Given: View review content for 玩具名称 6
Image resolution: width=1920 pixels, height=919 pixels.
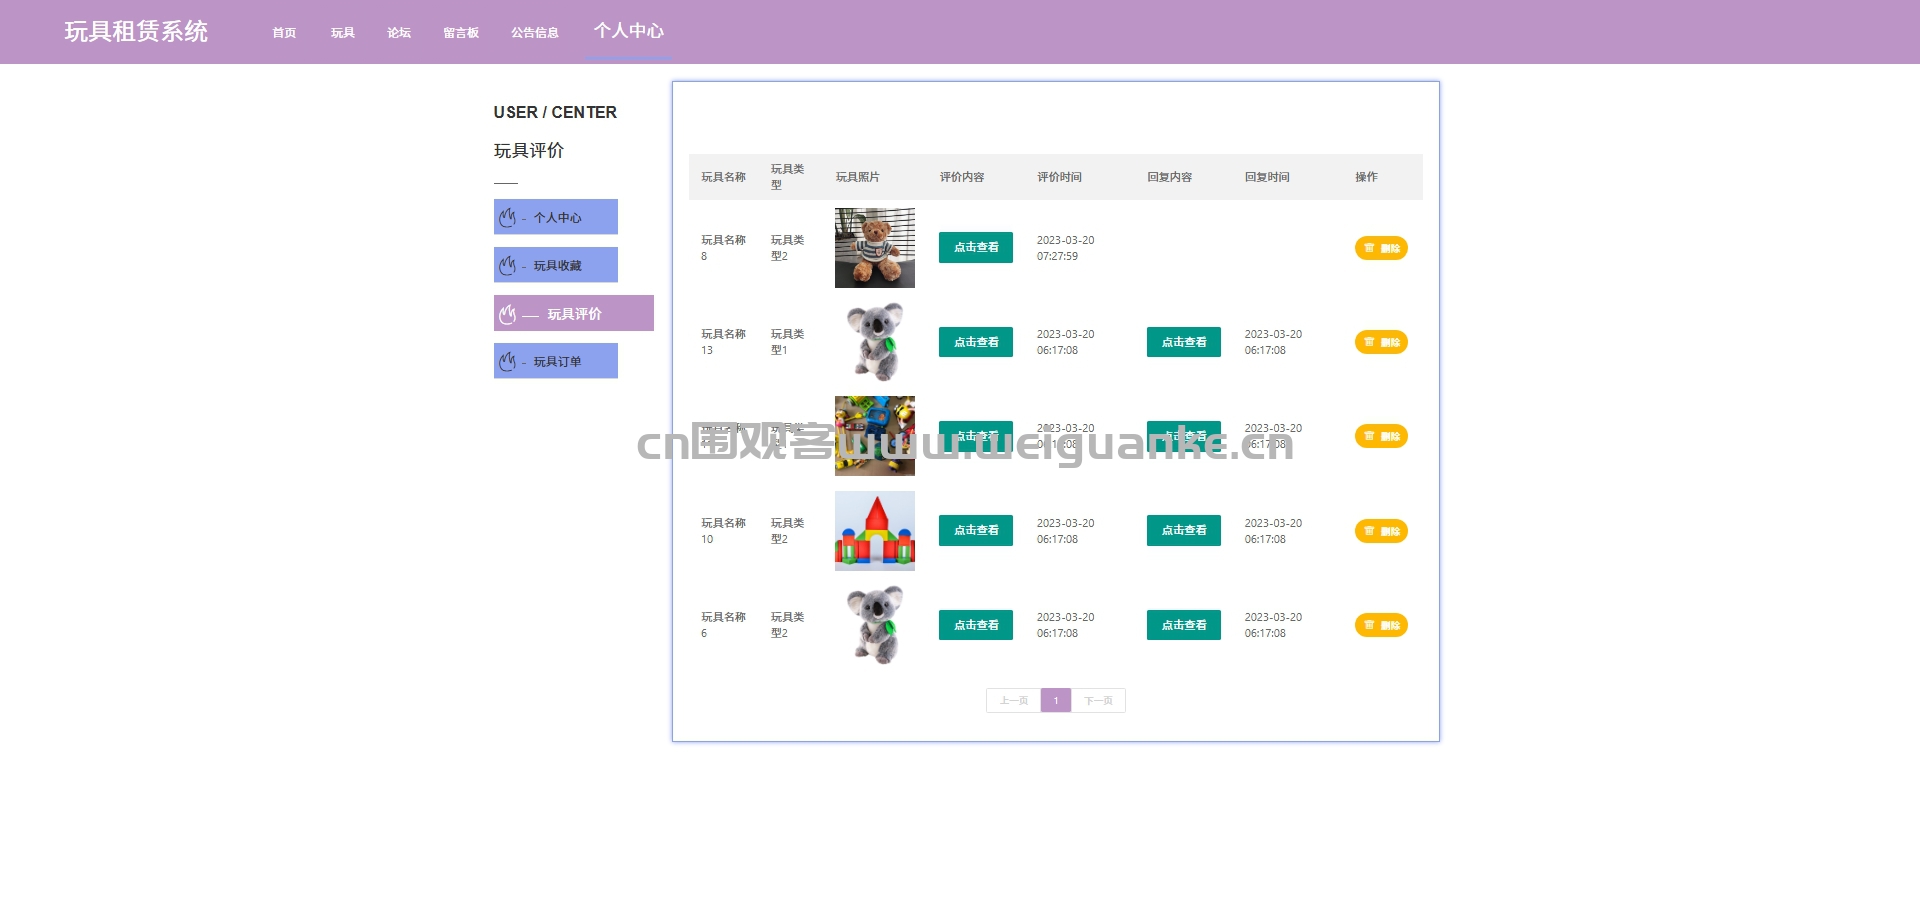Looking at the screenshot, I should 976,625.
